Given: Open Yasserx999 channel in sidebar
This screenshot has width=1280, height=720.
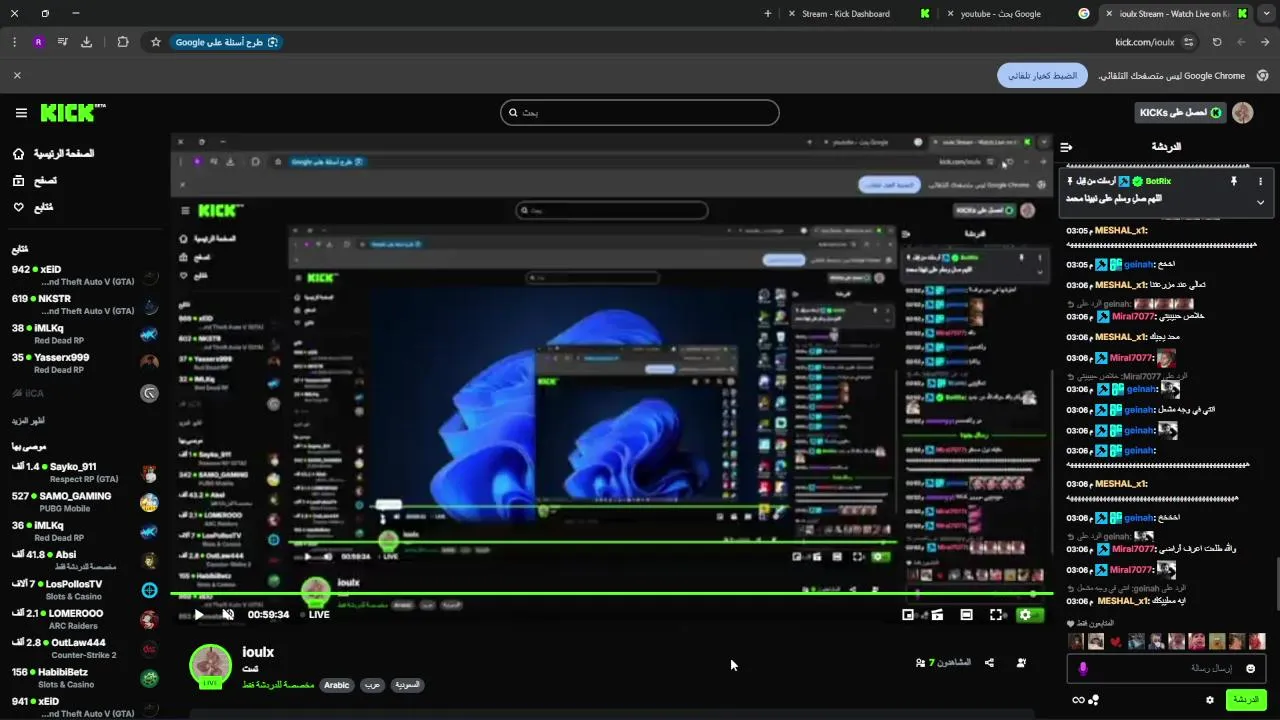Looking at the screenshot, I should tap(85, 363).
